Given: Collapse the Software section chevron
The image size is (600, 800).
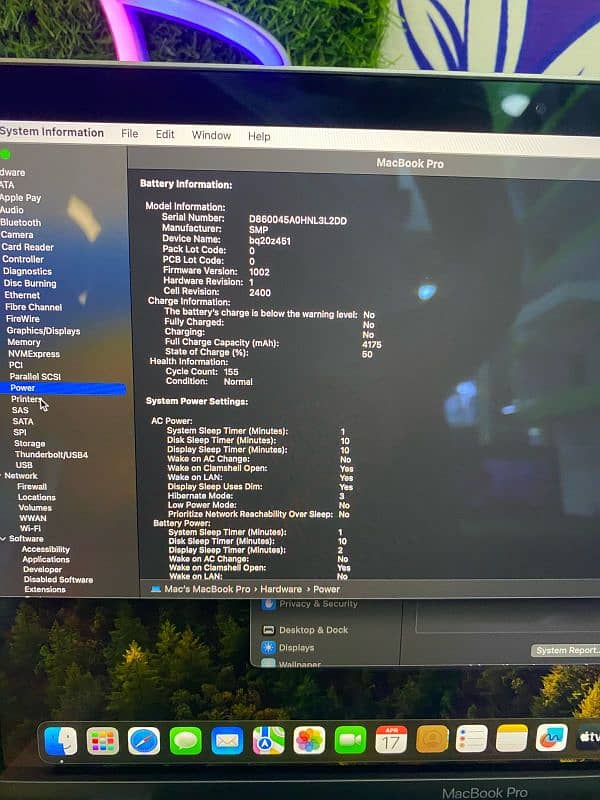Looking at the screenshot, I should click(3, 538).
